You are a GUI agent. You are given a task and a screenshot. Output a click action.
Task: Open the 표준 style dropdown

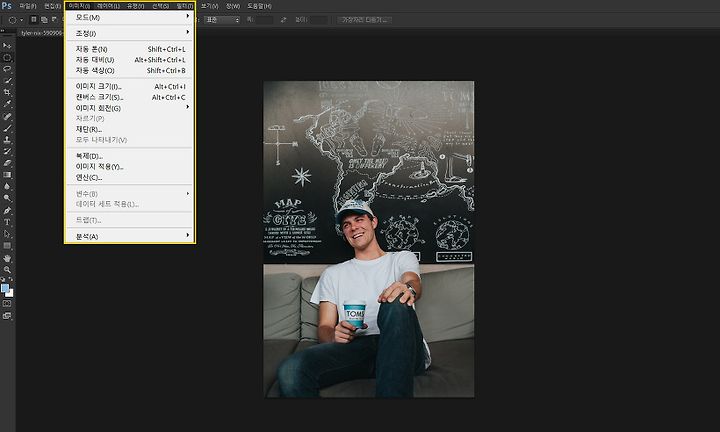tap(222, 20)
